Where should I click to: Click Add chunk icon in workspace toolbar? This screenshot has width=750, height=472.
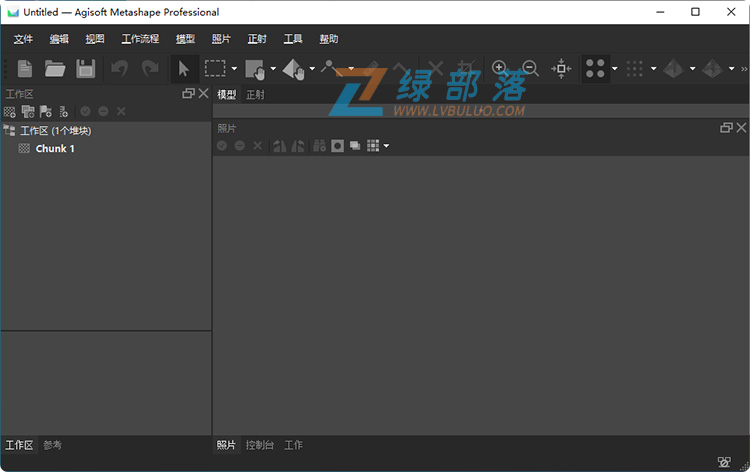coord(10,111)
